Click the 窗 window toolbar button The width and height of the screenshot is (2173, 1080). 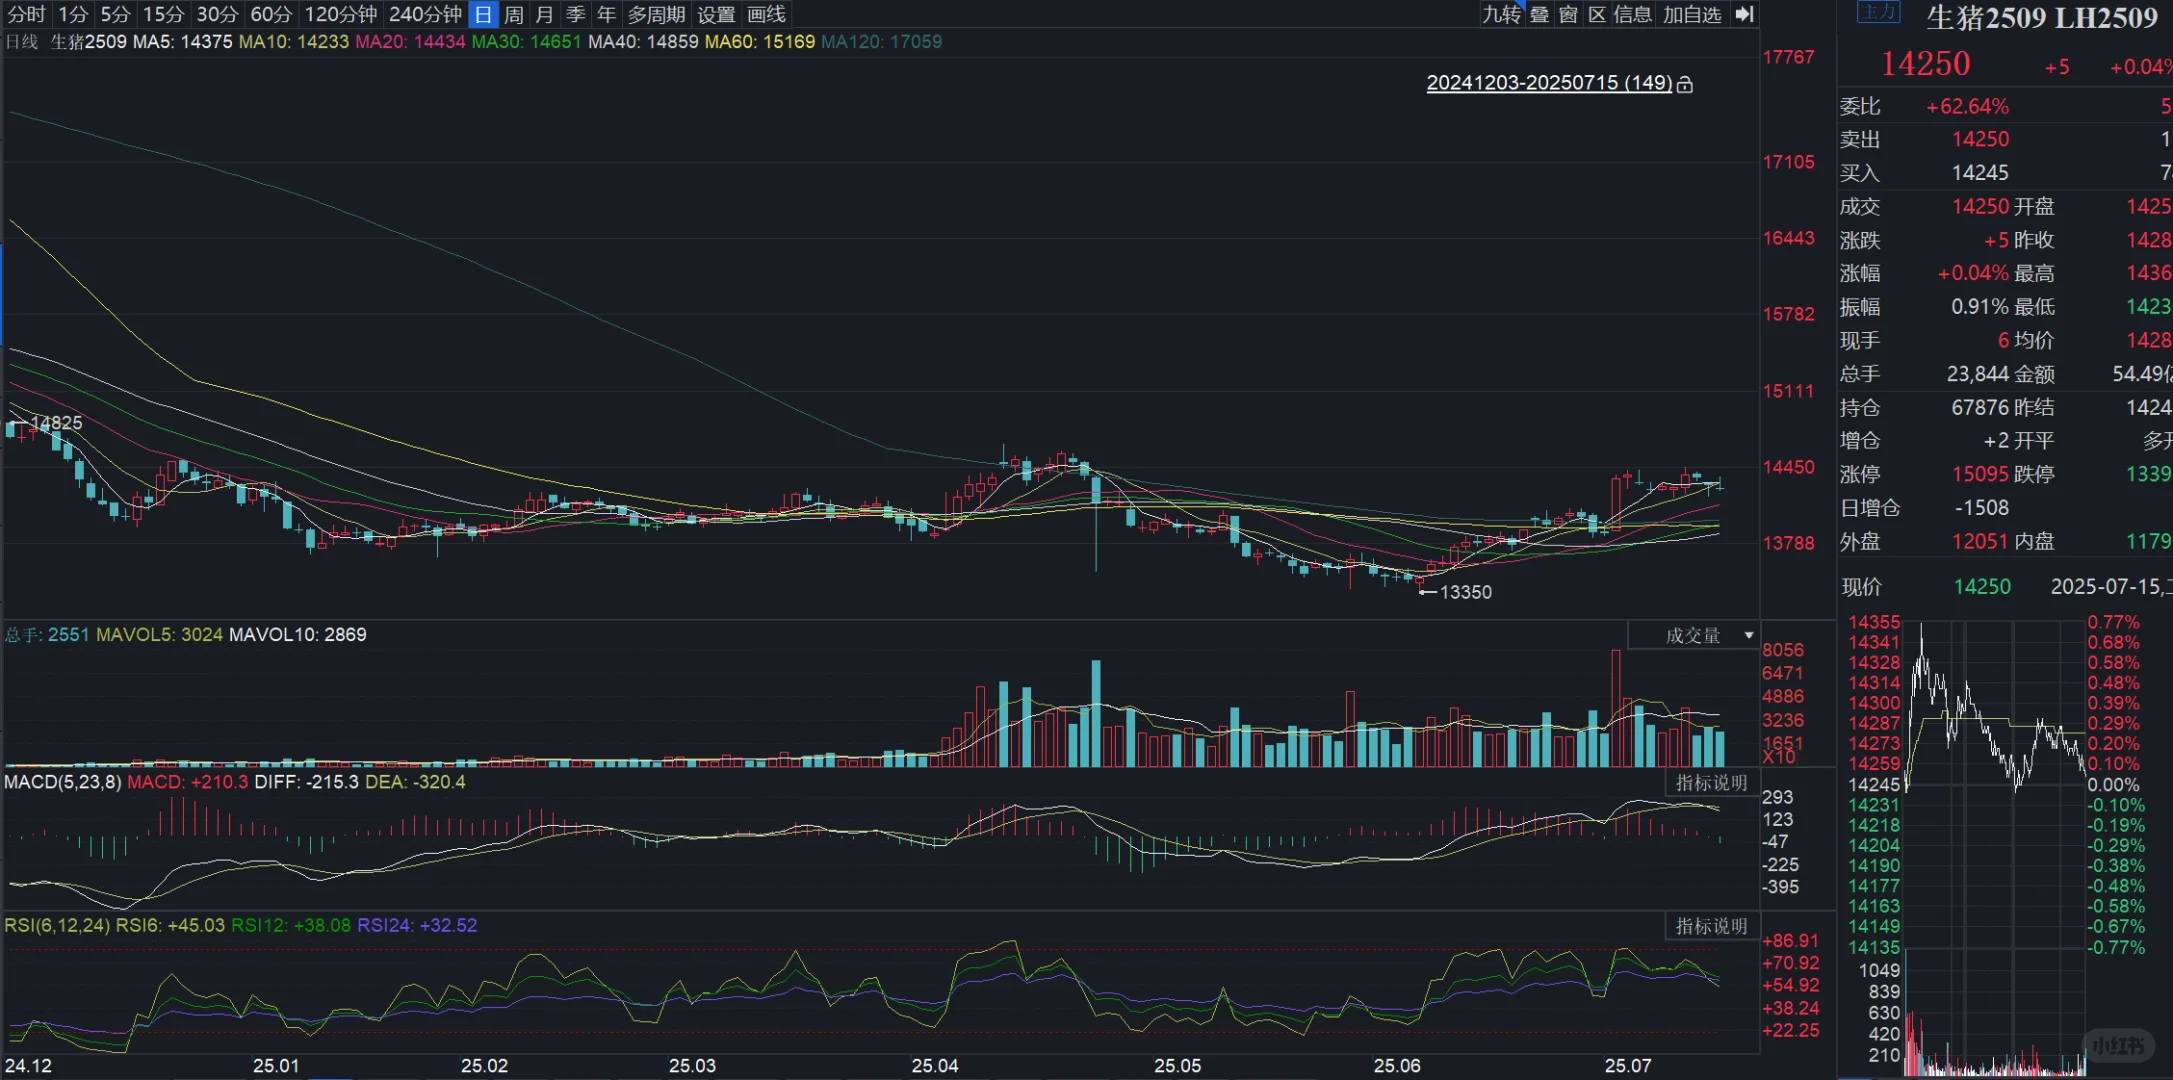point(1568,14)
